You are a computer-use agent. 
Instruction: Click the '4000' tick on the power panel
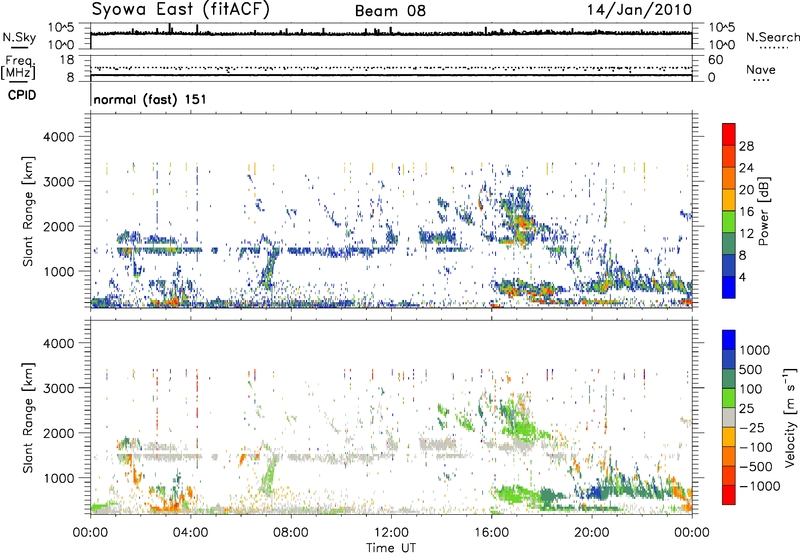58,137
